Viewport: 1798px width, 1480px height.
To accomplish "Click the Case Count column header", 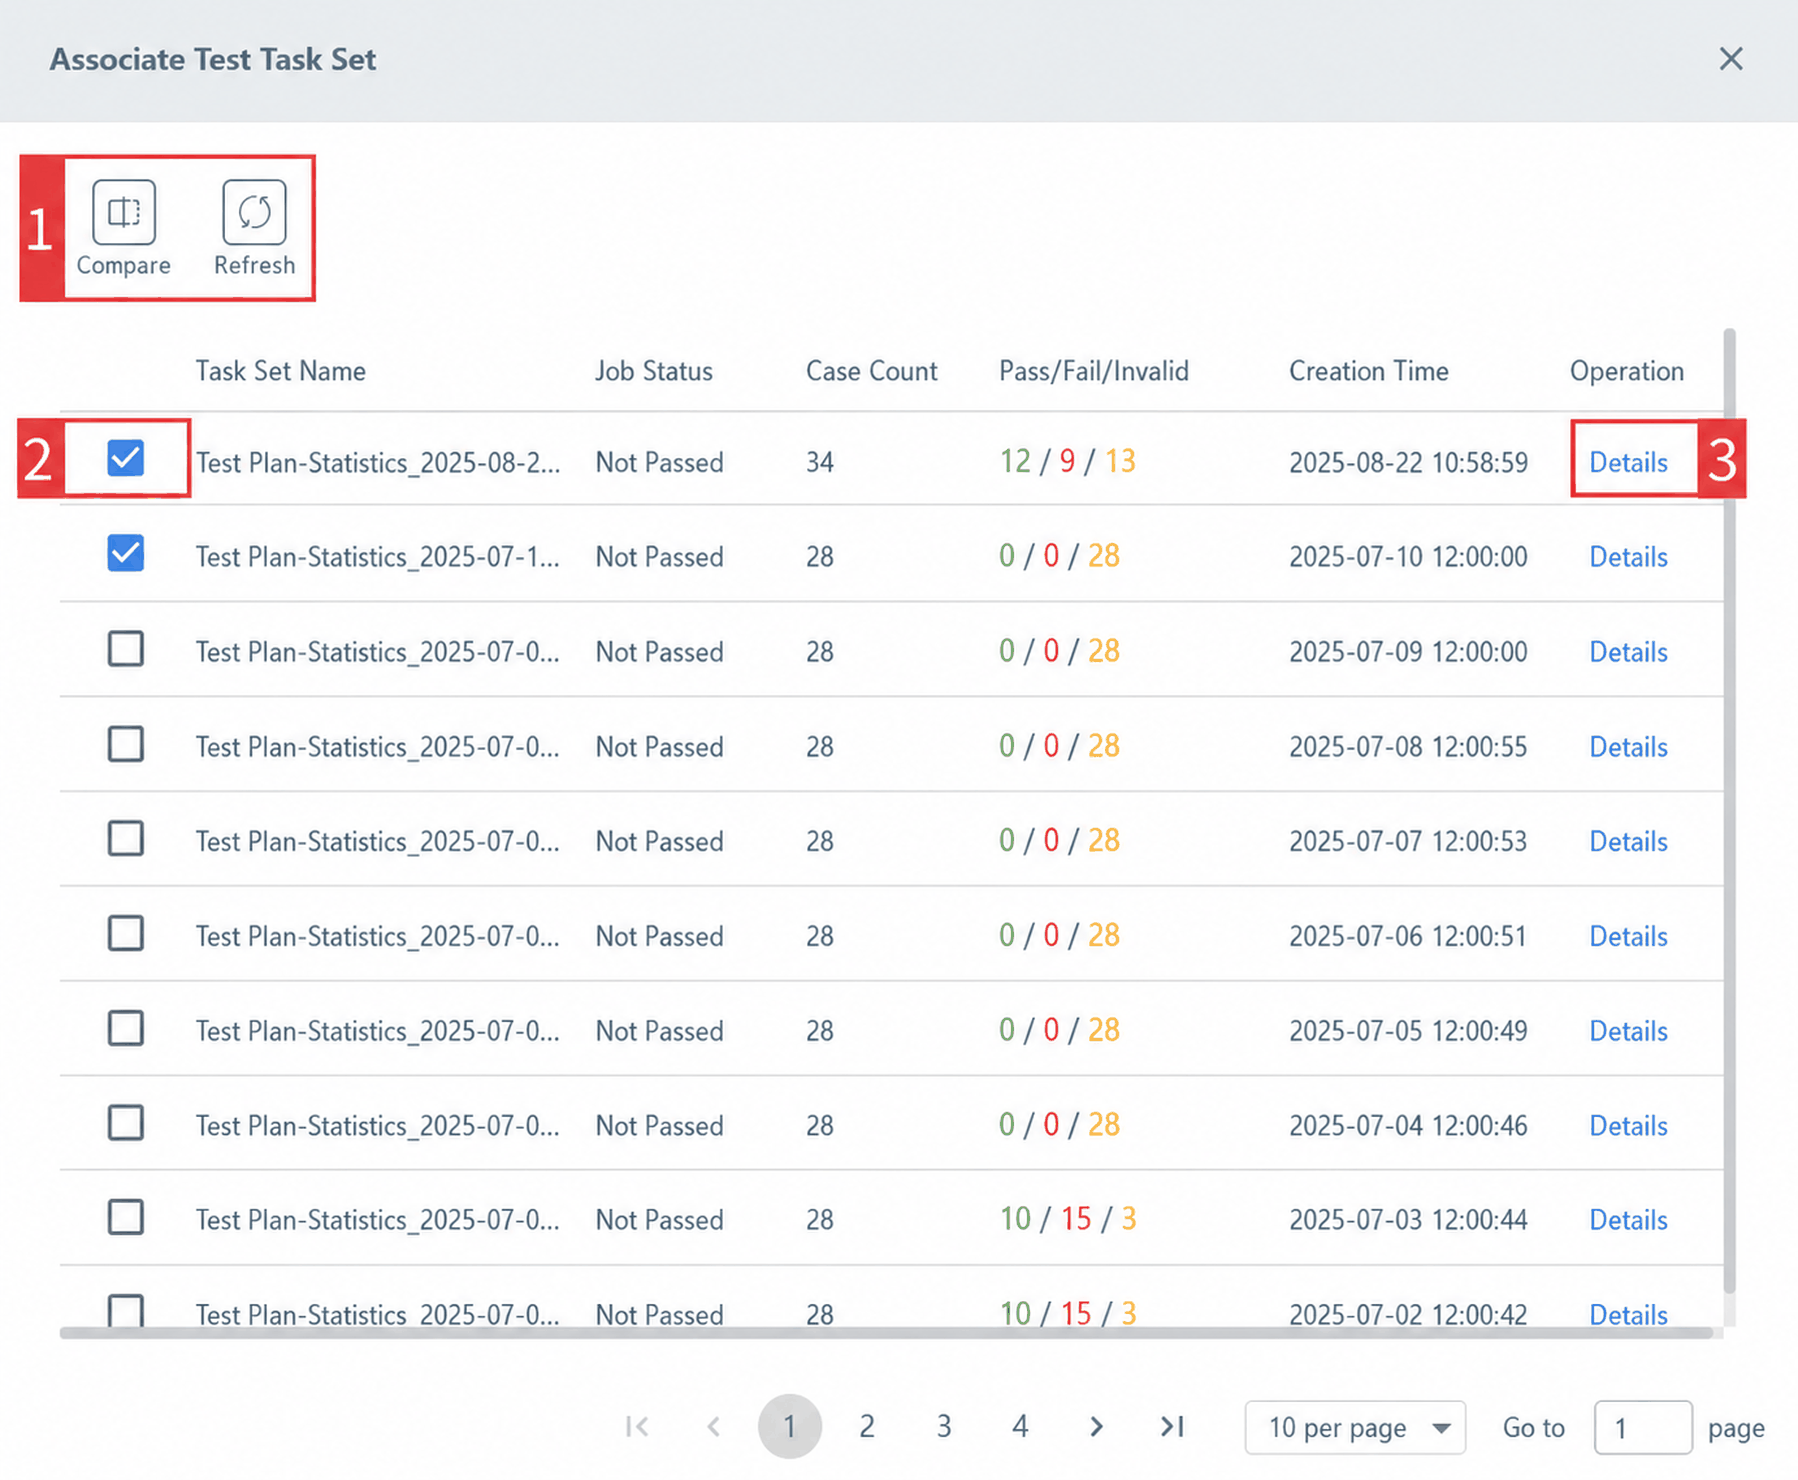I will point(872,371).
